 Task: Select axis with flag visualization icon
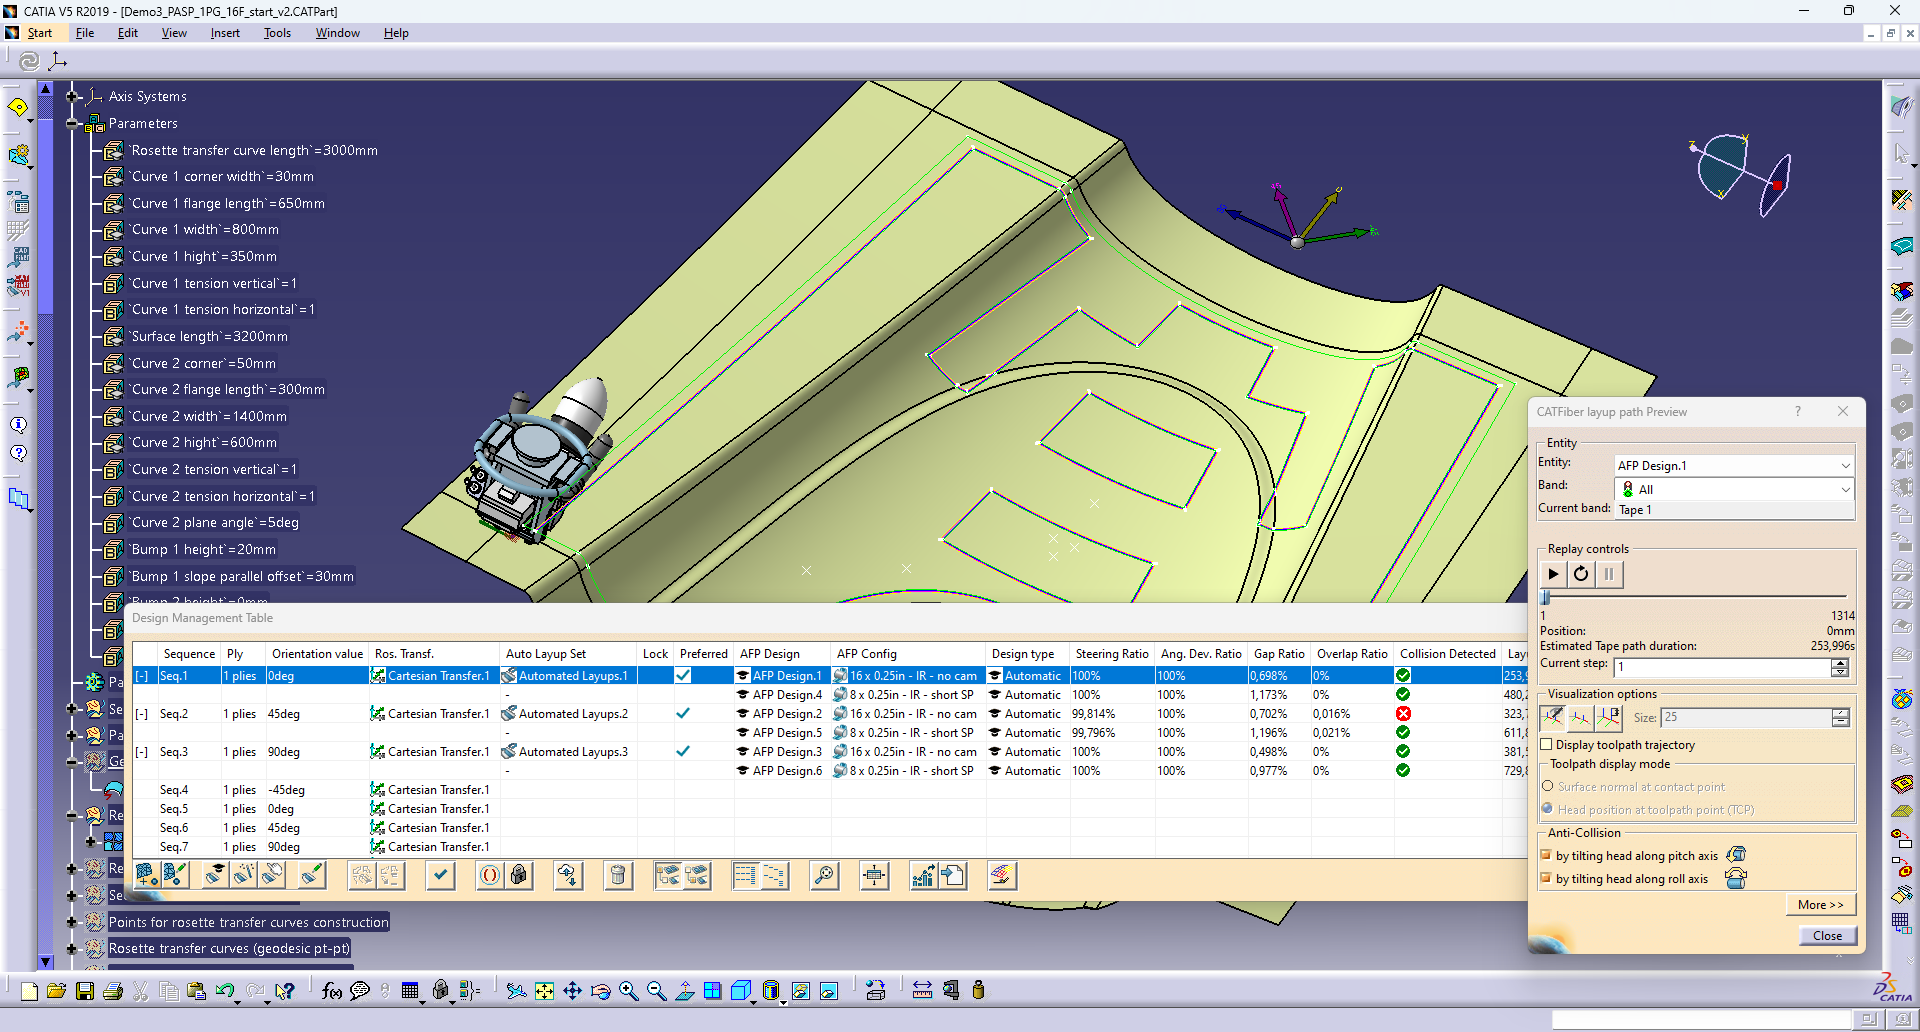coord(1609,717)
